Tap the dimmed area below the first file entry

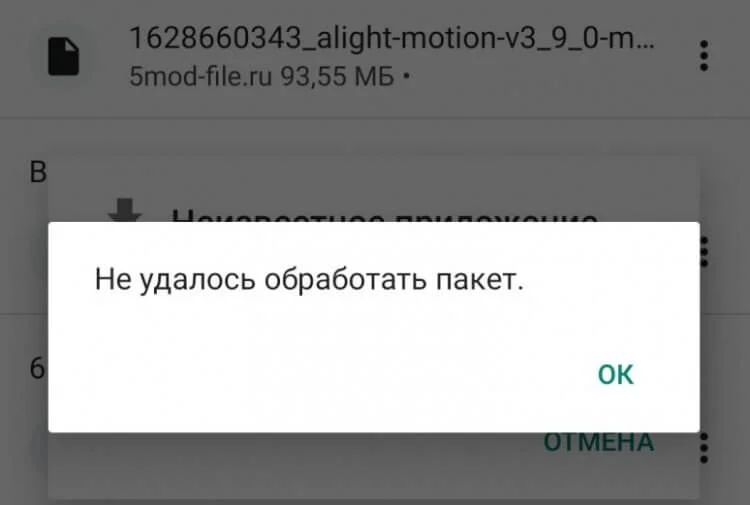(375, 136)
